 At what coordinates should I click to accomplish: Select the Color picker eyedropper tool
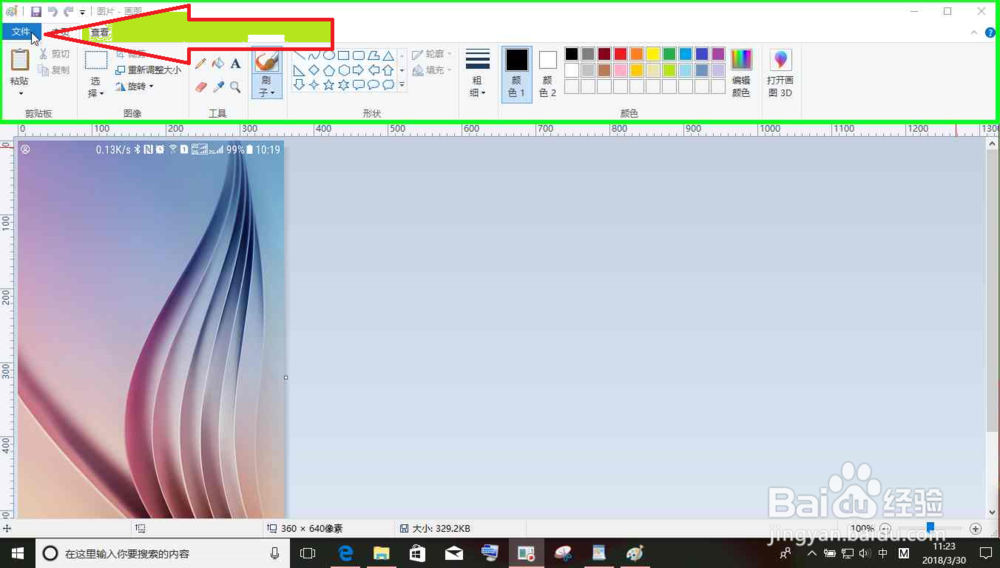218,87
